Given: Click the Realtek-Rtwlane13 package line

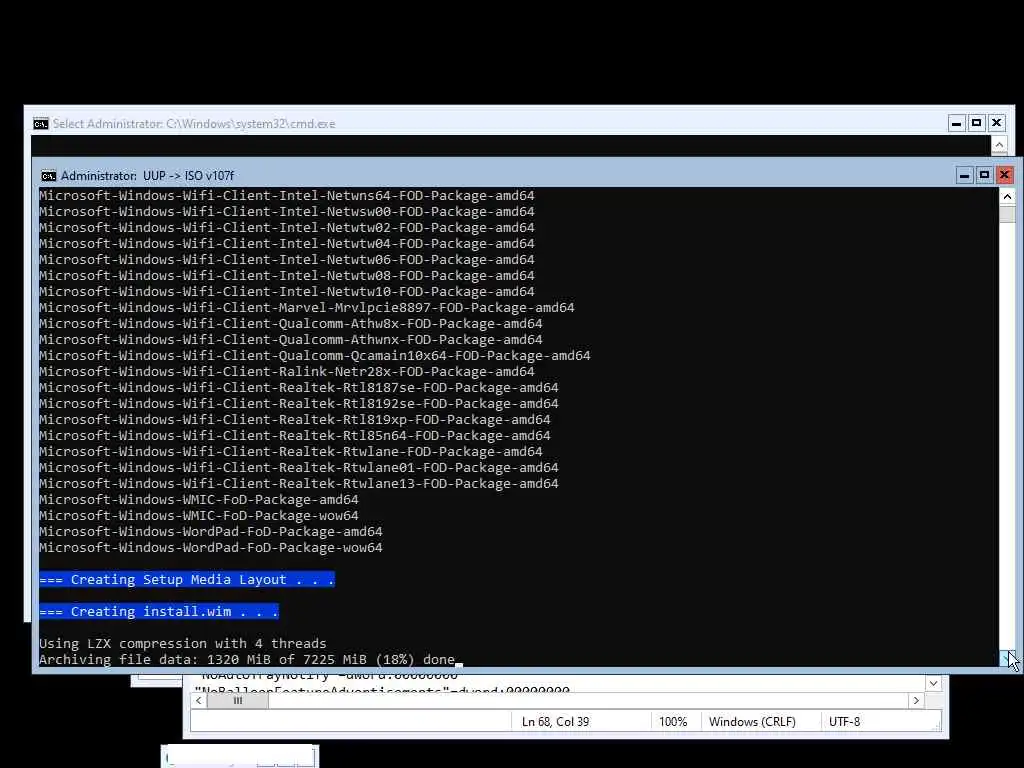Looking at the screenshot, I should 298,483.
